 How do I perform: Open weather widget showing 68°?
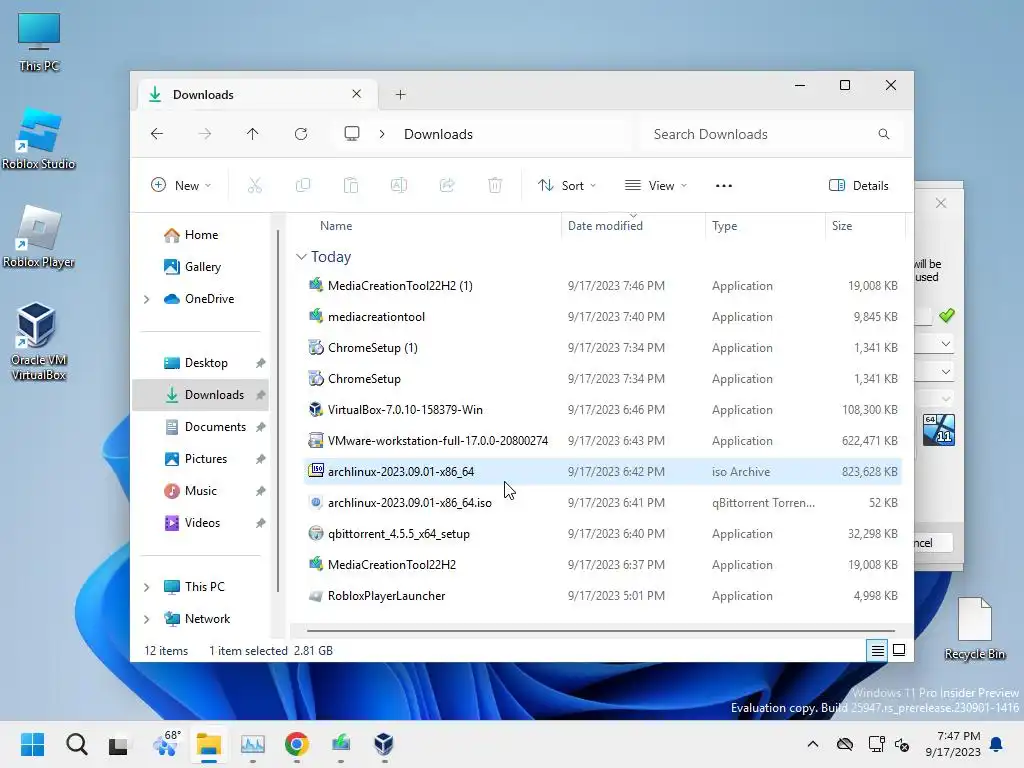(165, 743)
